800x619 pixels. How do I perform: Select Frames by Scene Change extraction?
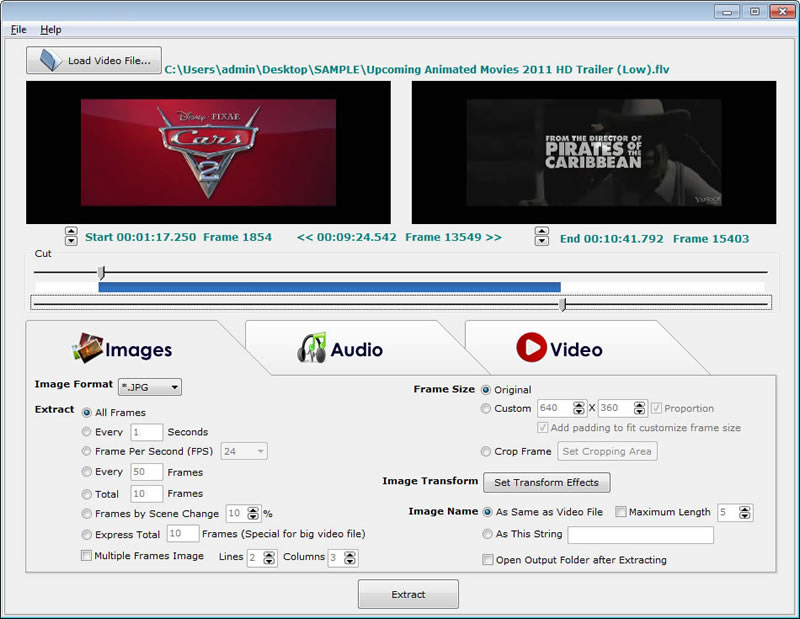click(x=87, y=513)
